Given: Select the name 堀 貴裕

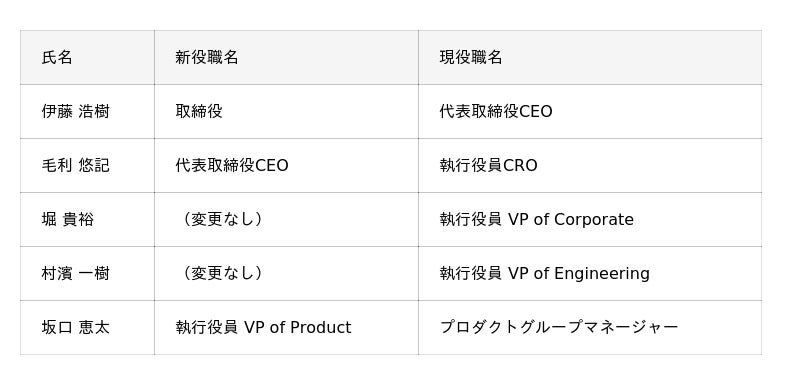Looking at the screenshot, I should pyautogui.click(x=68, y=219).
